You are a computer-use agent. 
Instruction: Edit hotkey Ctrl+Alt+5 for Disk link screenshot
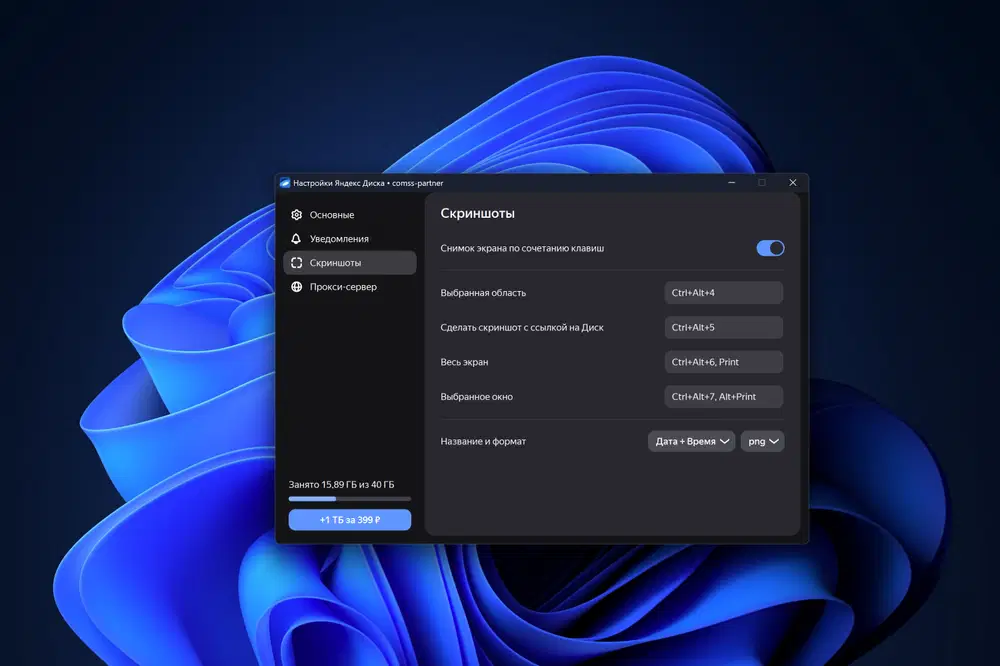pyautogui.click(x=723, y=327)
